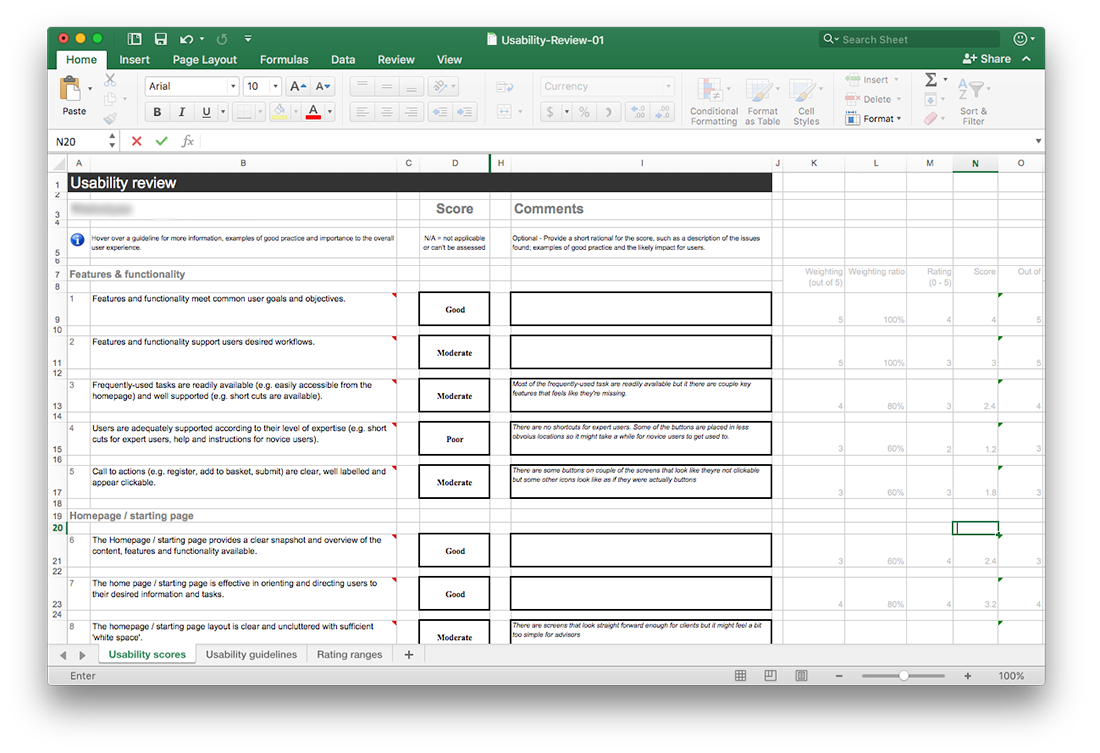1100x753 pixels.
Task: Click the green confirm entry checkmark
Action: point(162,142)
